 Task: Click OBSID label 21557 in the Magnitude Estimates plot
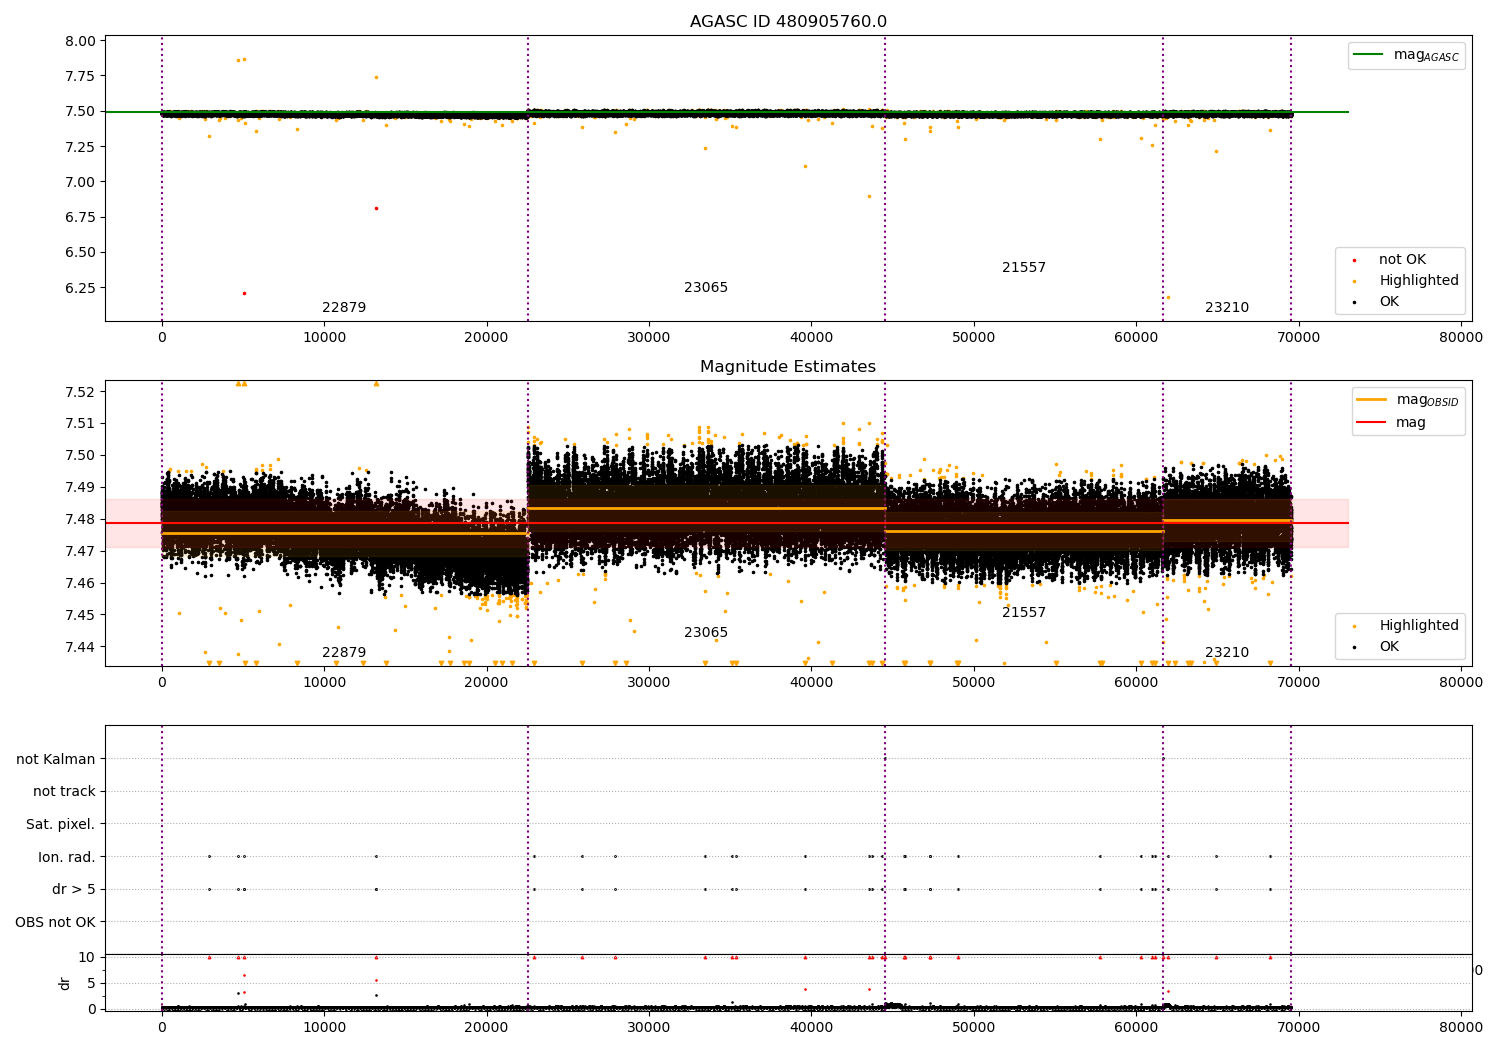point(1024,613)
